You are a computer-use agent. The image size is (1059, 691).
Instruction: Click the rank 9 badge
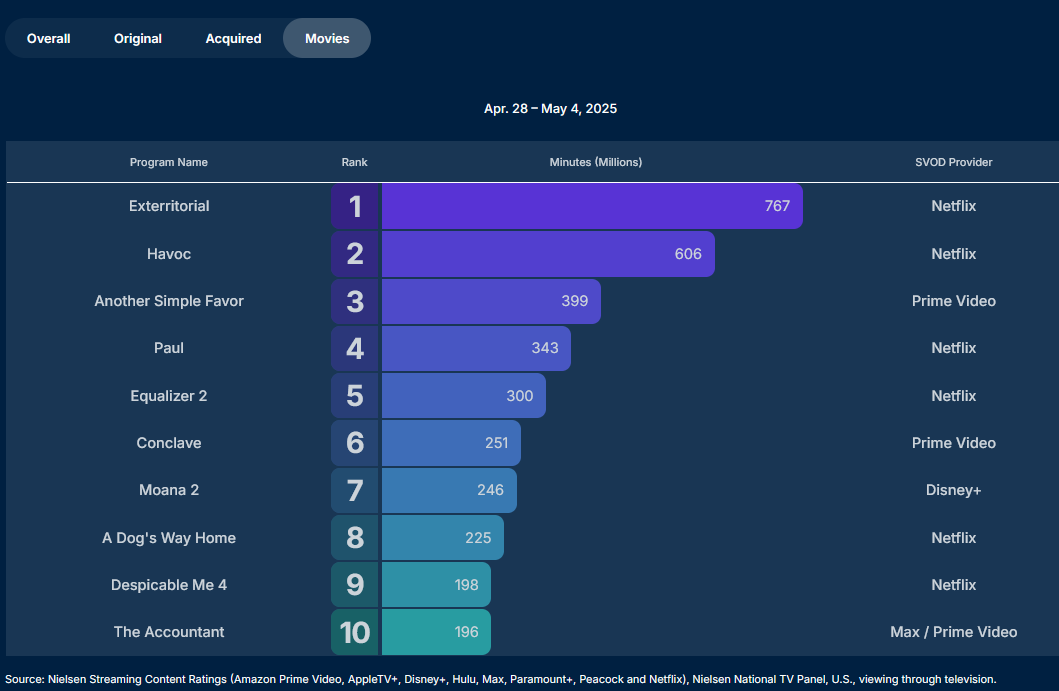(x=355, y=585)
